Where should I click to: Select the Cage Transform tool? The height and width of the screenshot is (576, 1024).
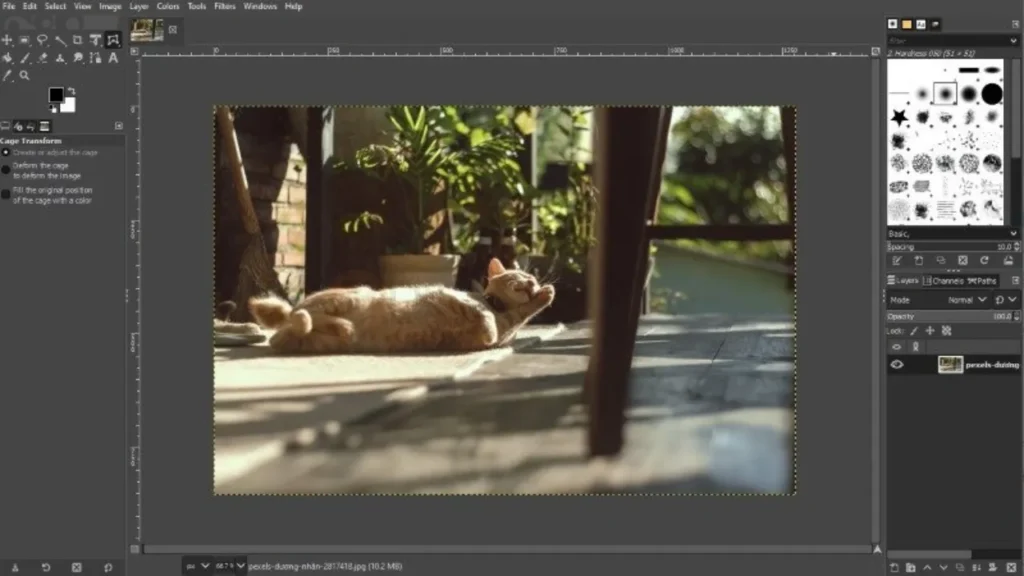click(x=113, y=40)
